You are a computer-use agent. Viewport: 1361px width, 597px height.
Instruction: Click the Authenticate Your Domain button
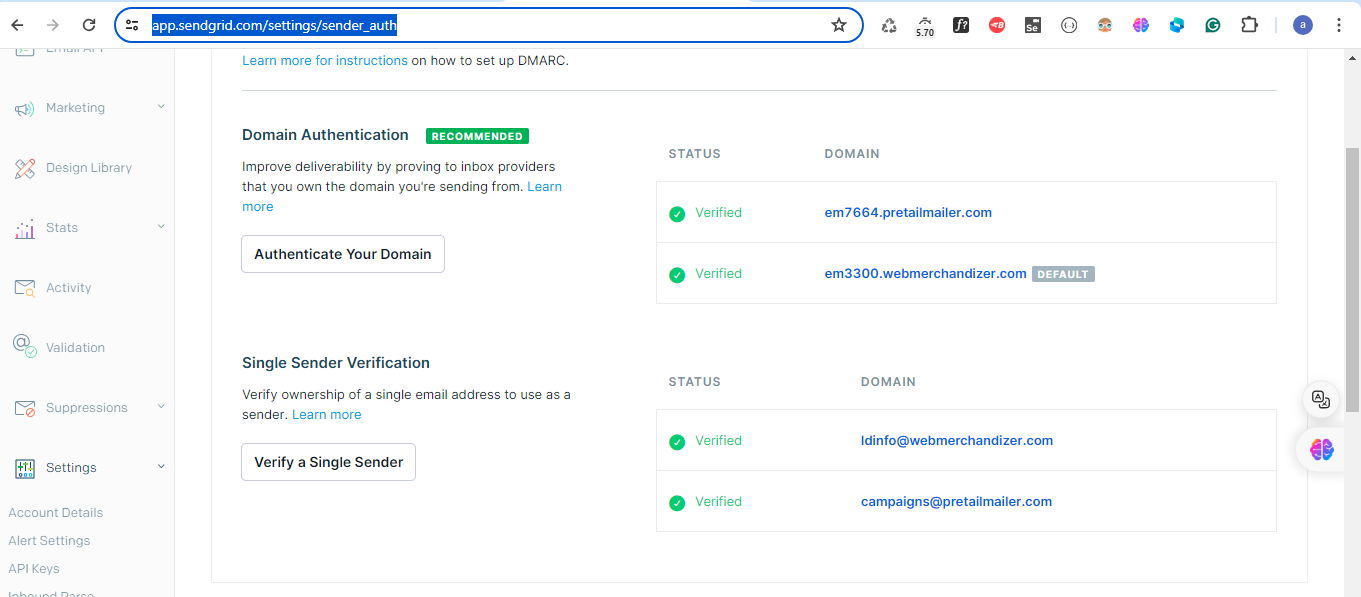pos(342,254)
